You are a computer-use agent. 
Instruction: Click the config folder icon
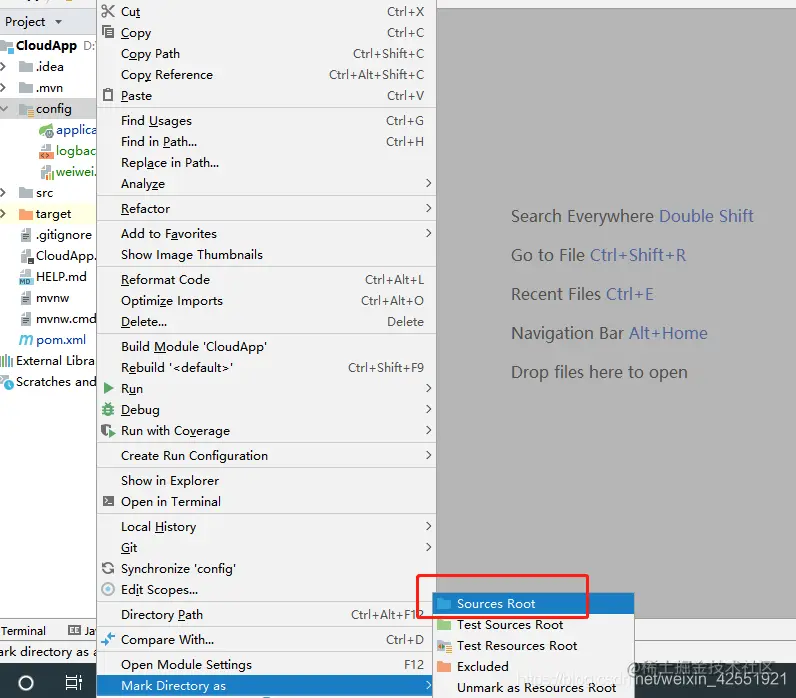point(26,109)
